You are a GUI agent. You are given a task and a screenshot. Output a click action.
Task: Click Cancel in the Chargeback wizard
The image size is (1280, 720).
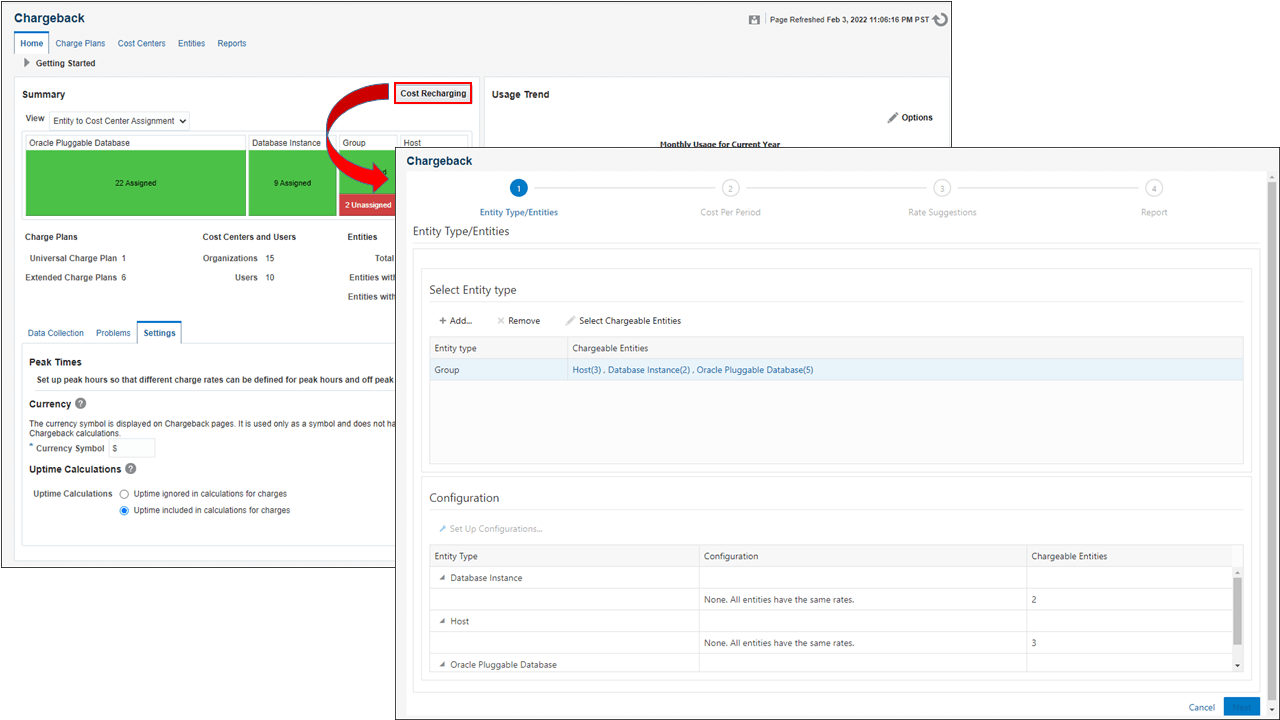(x=1202, y=707)
